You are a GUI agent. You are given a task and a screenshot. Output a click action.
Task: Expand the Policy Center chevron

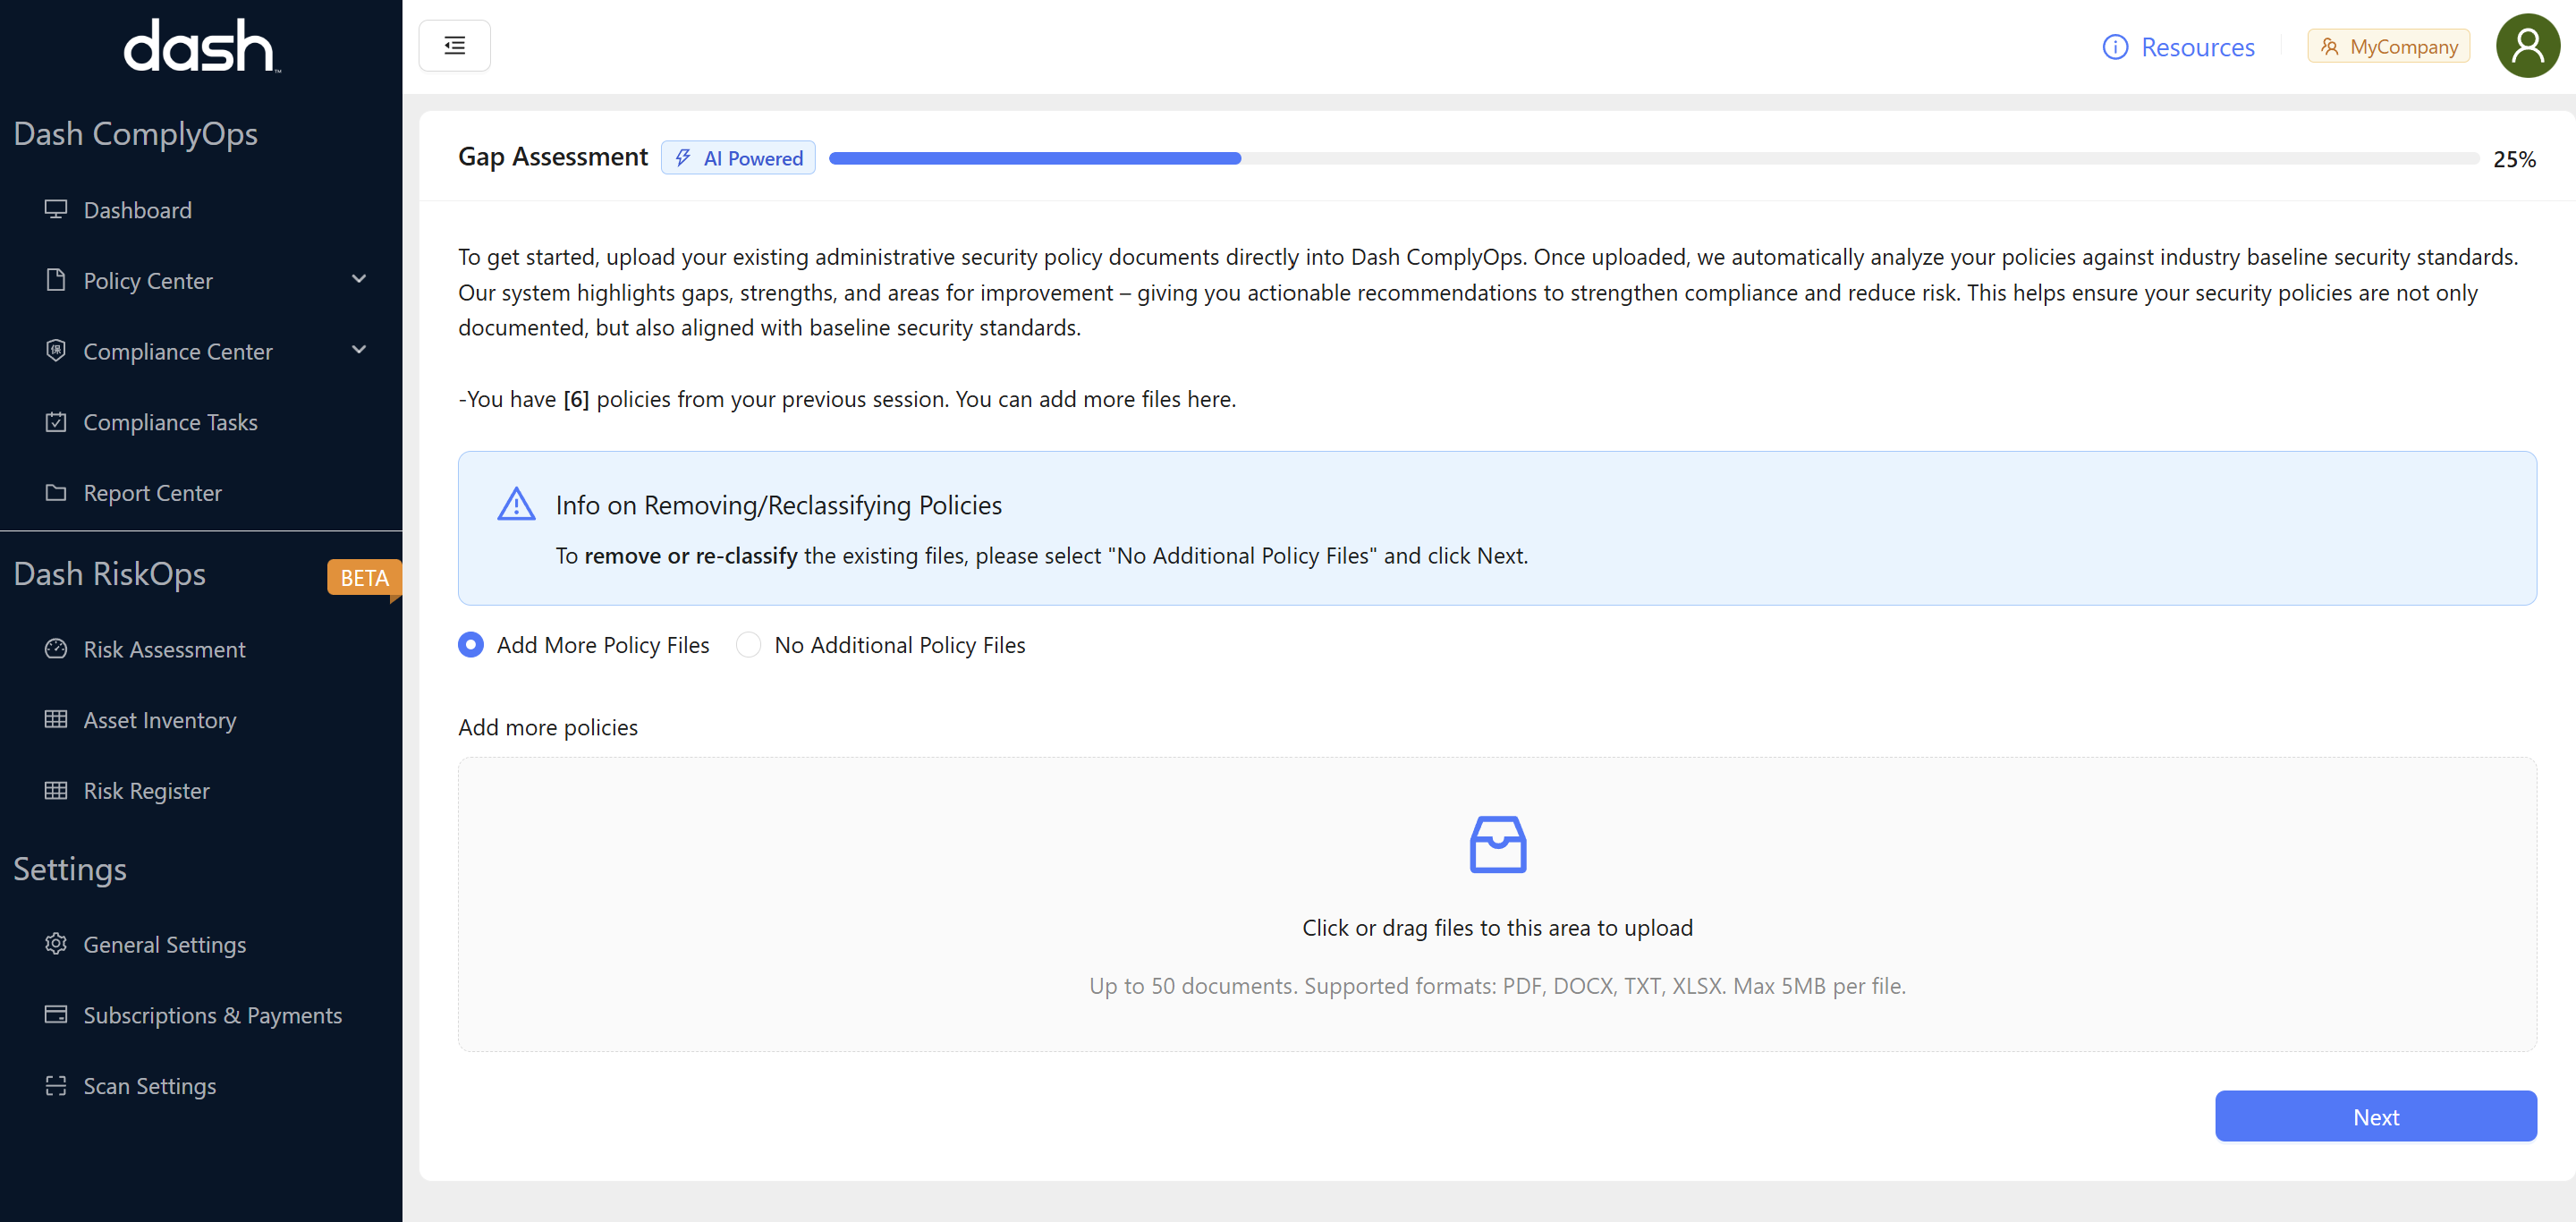click(359, 279)
